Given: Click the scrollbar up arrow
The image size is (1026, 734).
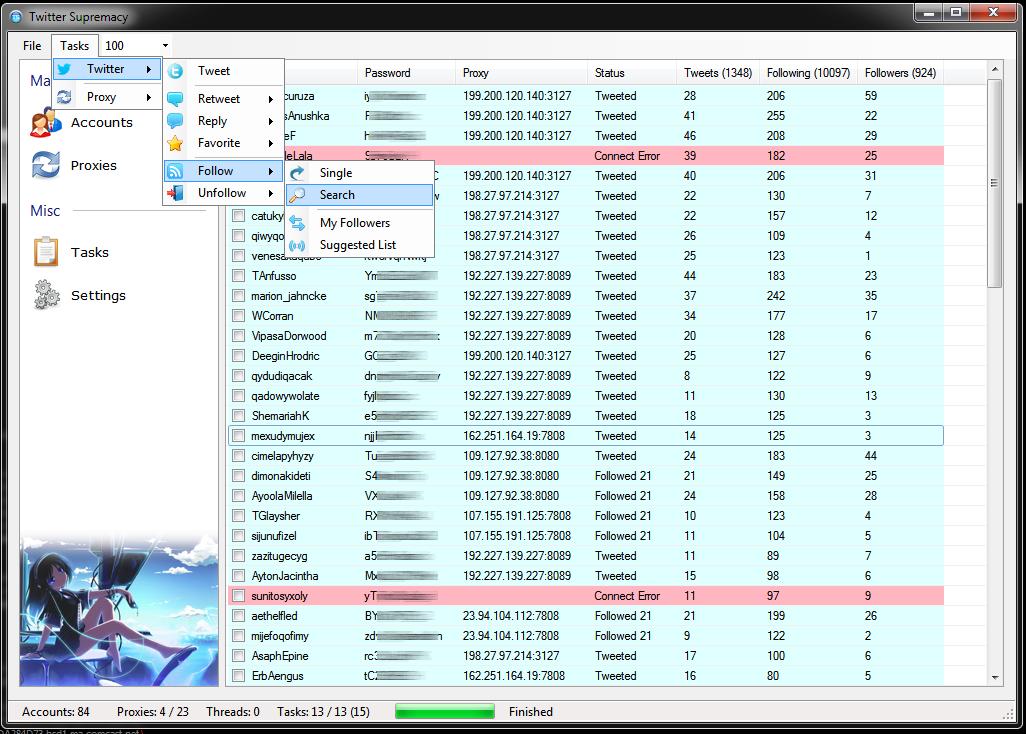Looking at the screenshot, I should coord(995,69).
